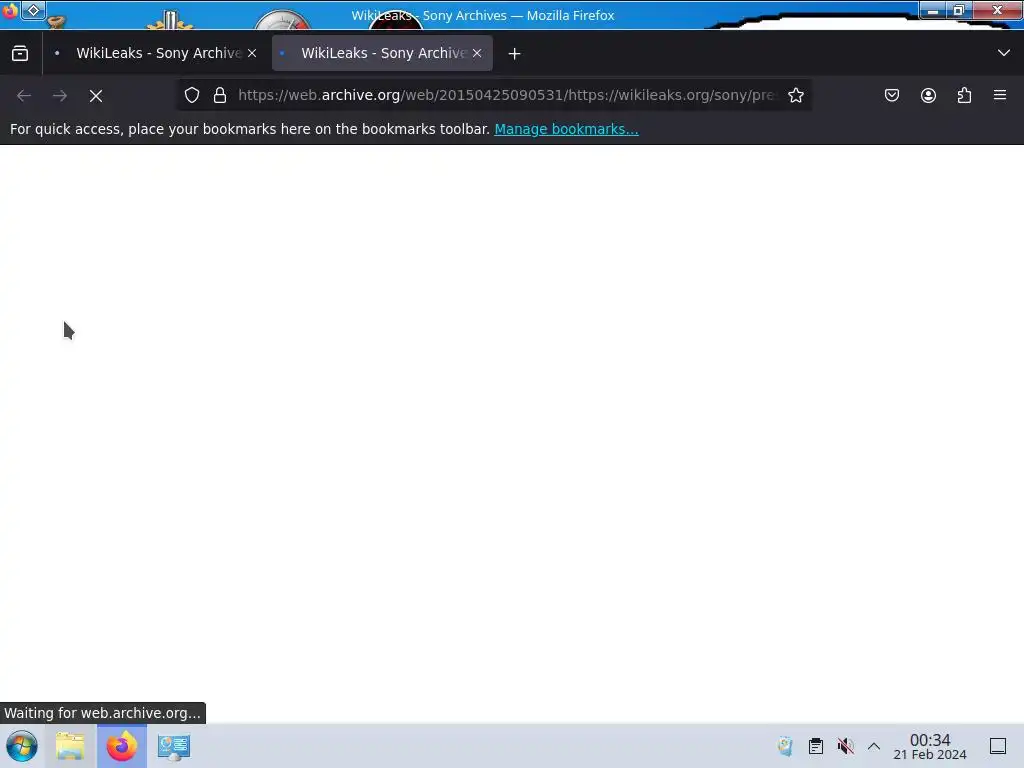Stop loading the page
This screenshot has height=768, width=1024.
coord(96,96)
